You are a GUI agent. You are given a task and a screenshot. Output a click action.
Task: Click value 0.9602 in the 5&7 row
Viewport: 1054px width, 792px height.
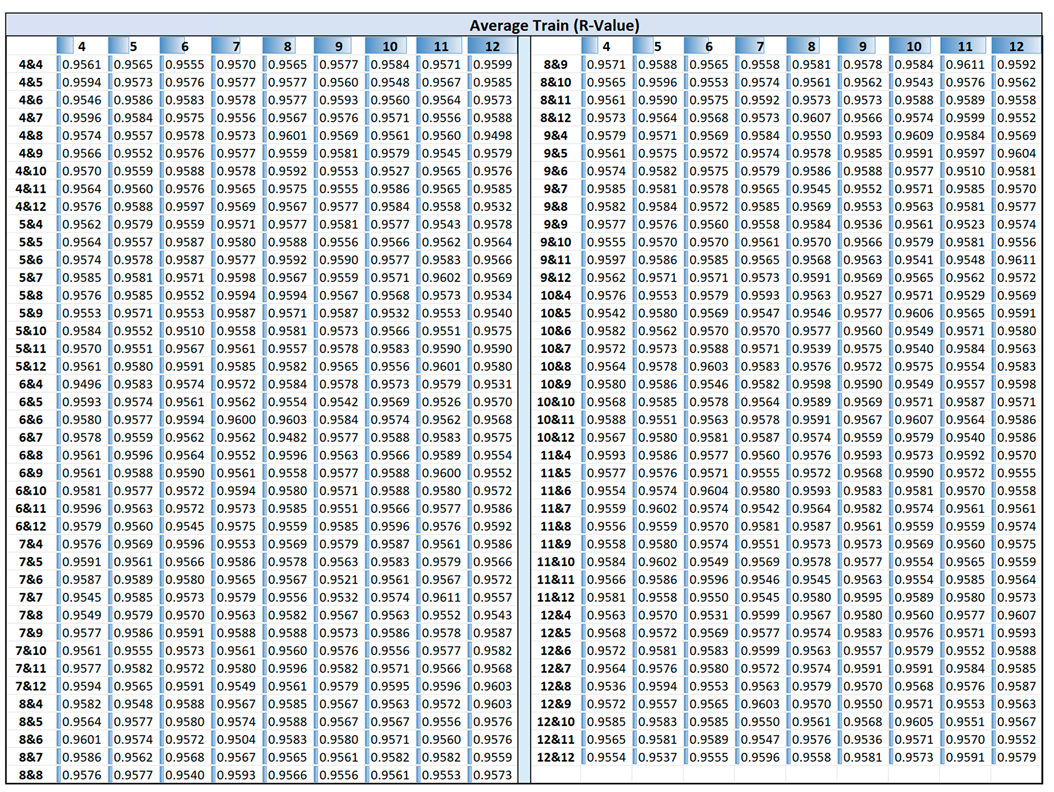pyautogui.click(x=441, y=278)
